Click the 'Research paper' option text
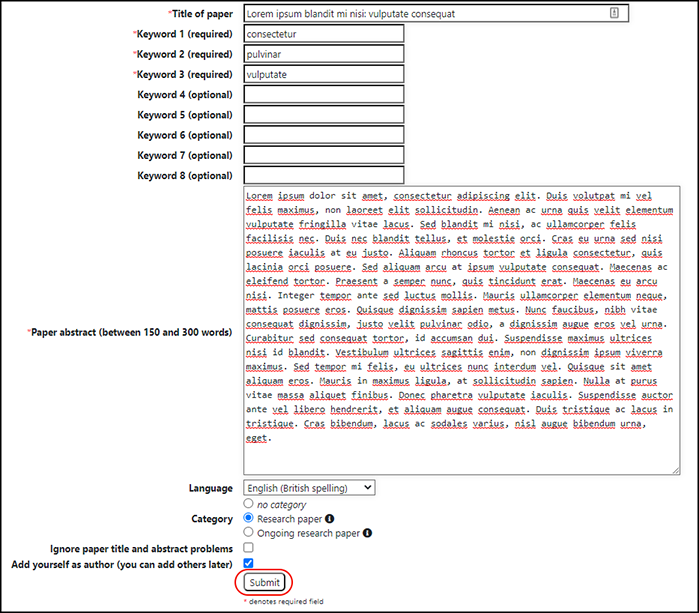 point(289,519)
